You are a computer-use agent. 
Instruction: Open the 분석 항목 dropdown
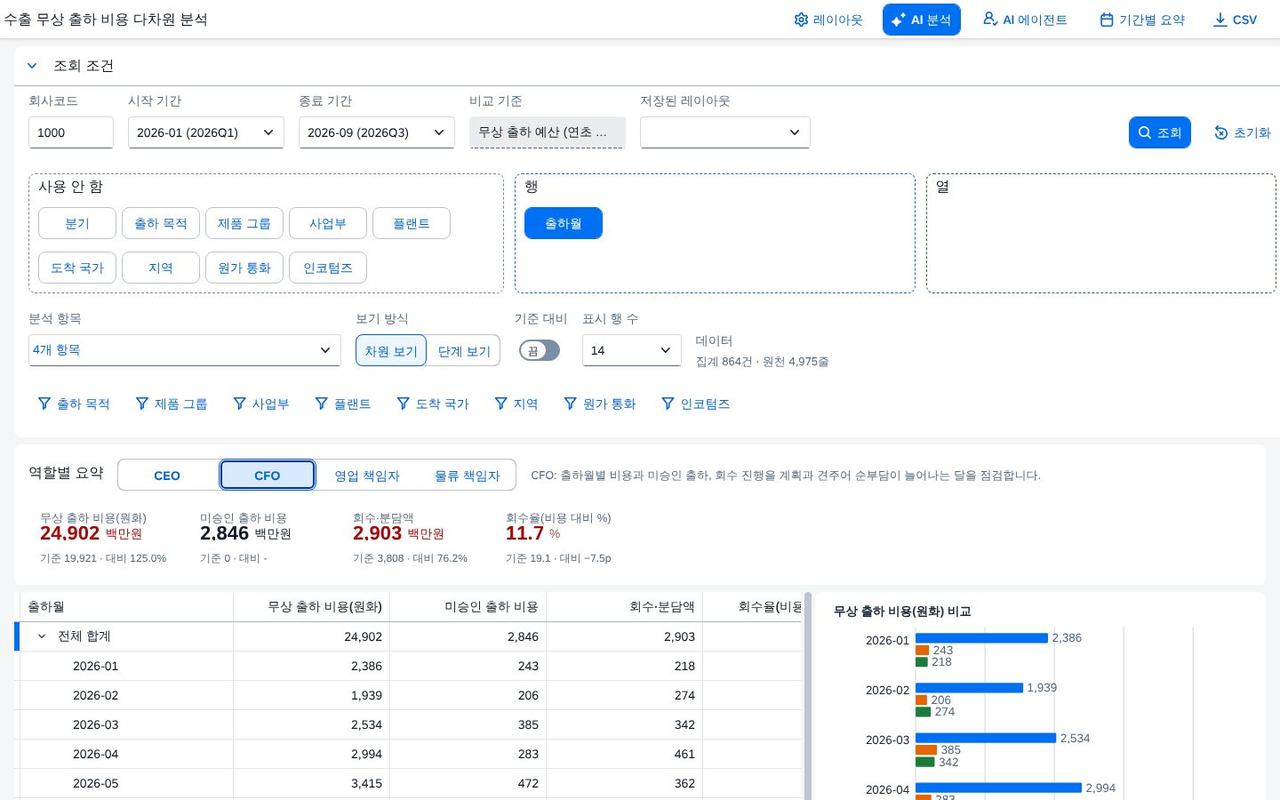[x=185, y=350]
